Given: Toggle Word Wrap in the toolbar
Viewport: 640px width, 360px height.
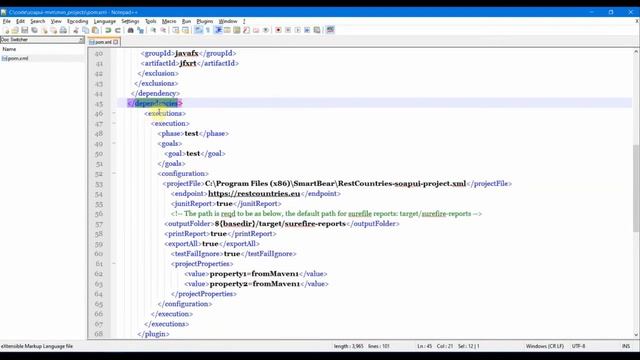Looking at the screenshot, I should tap(198, 30).
